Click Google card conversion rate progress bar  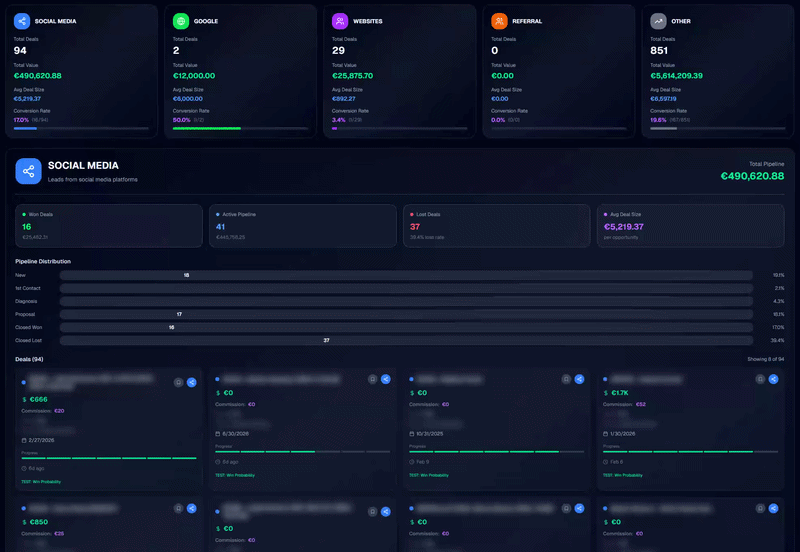click(240, 128)
